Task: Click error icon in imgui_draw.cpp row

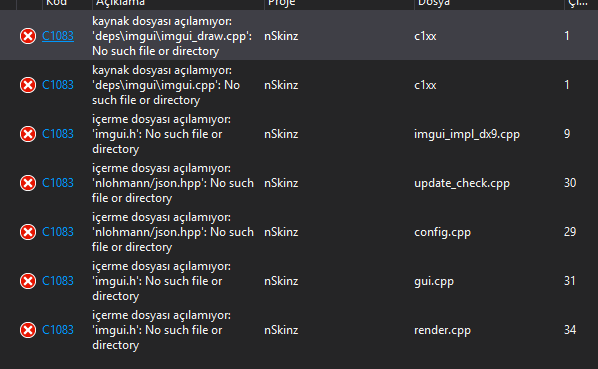Action: 28,36
